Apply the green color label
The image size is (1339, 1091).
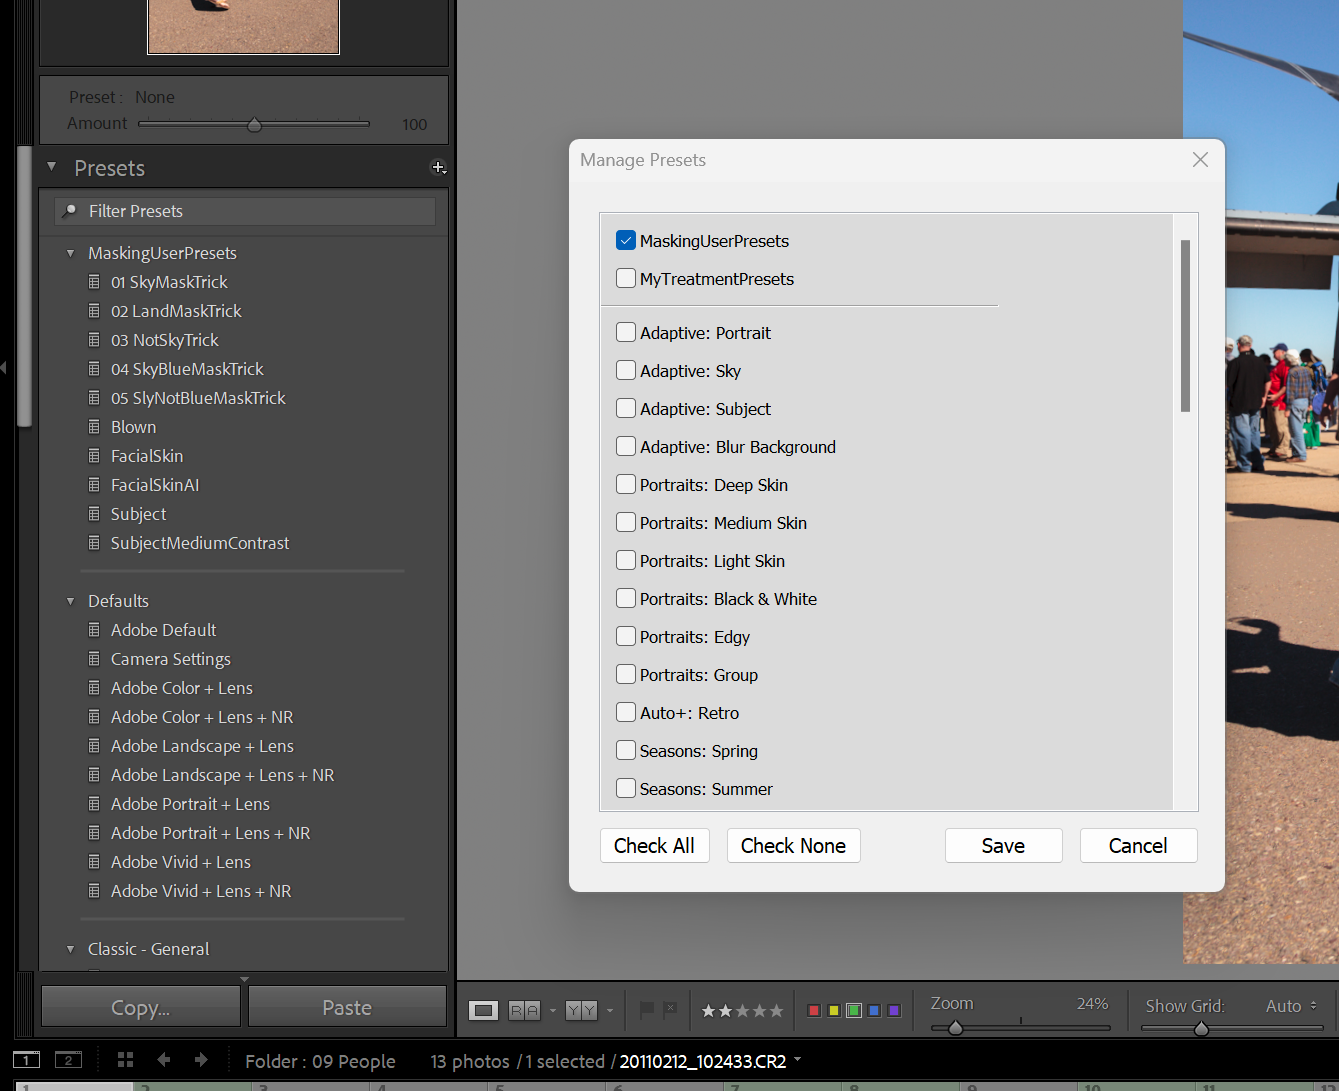(853, 1010)
